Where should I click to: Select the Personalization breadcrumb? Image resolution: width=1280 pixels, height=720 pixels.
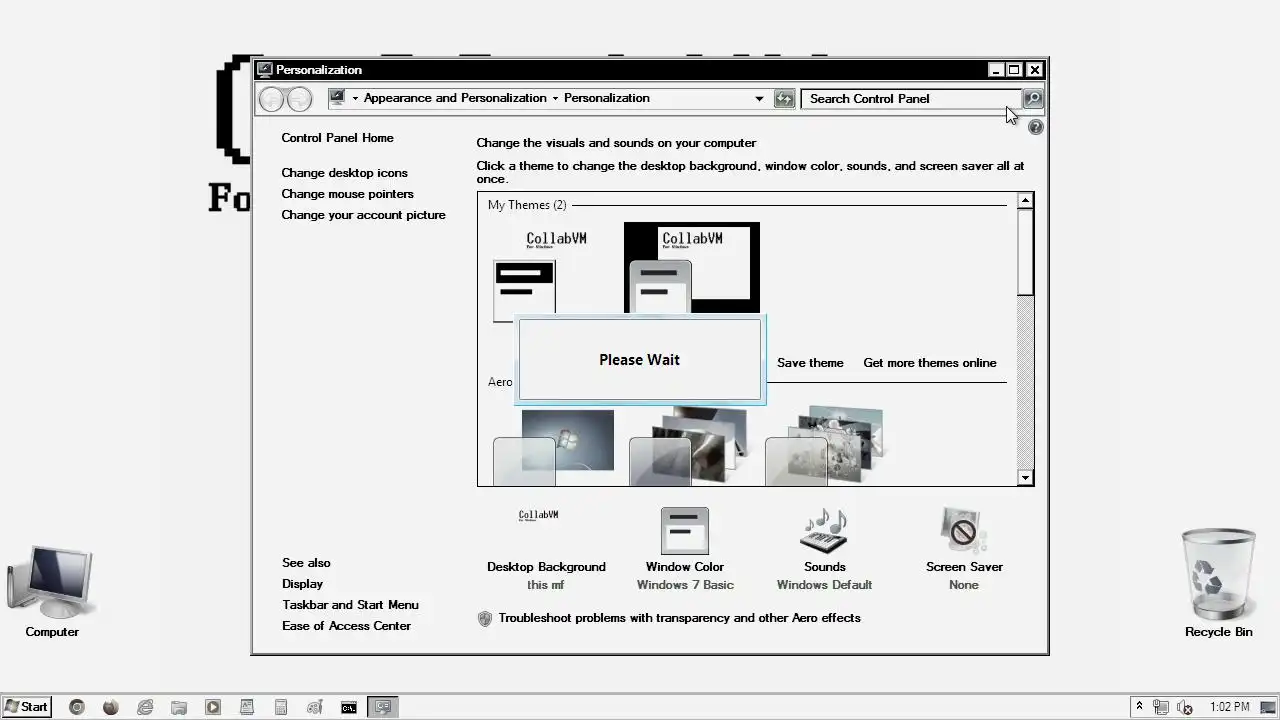tap(607, 98)
